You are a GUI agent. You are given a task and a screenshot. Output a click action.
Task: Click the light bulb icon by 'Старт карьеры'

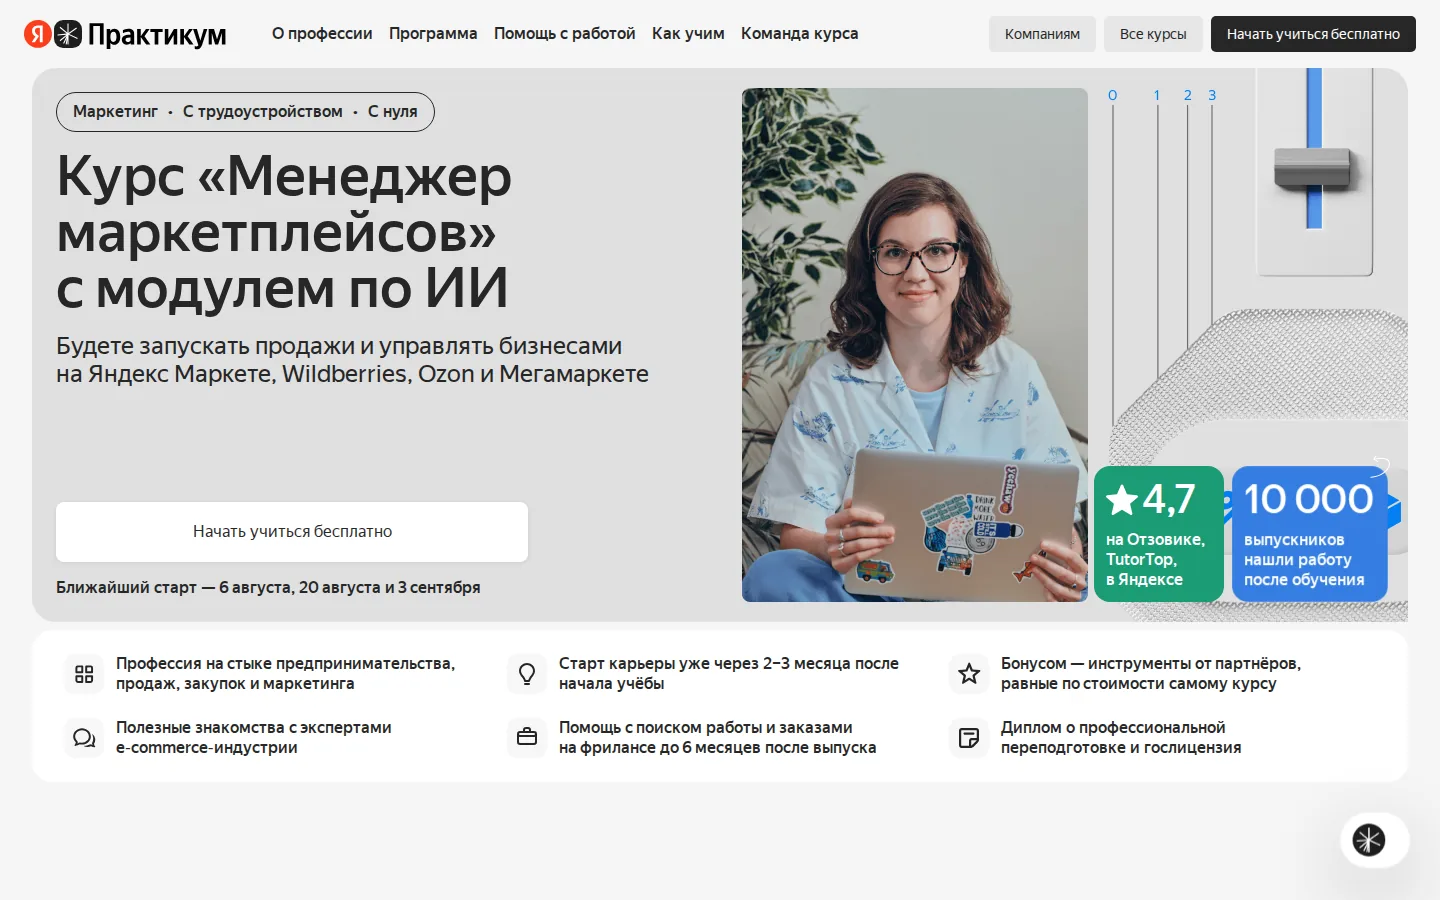527,674
